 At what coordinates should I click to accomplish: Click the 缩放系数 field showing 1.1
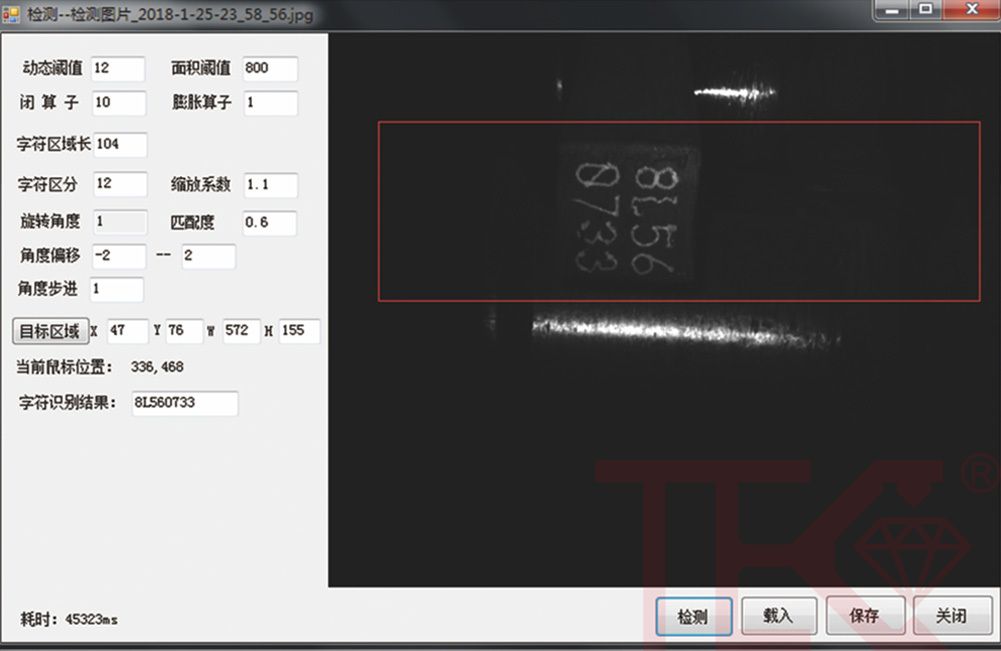pyautogui.click(x=270, y=185)
